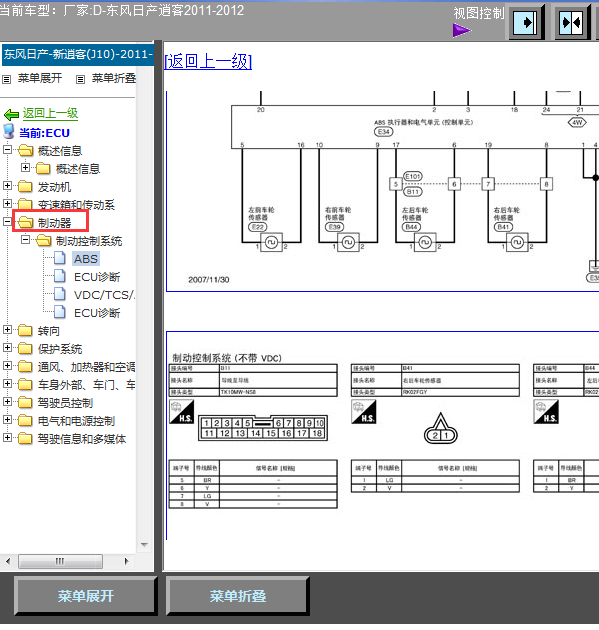Click the 制动控制系统 (不带 VDC) heading
Screen dimensions: 599x630
tap(227, 358)
